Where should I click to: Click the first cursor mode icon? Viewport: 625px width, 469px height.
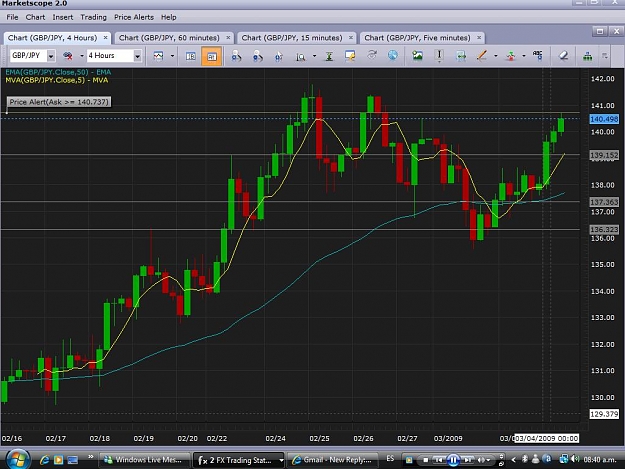click(x=236, y=56)
